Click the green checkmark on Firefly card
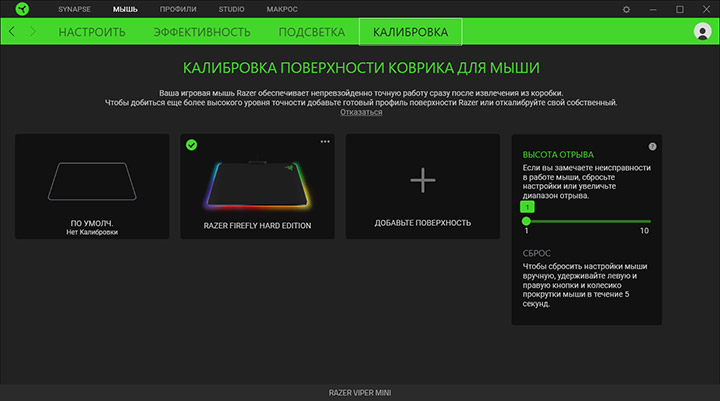Screen dimensions: 720x401 pyautogui.click(x=191, y=145)
